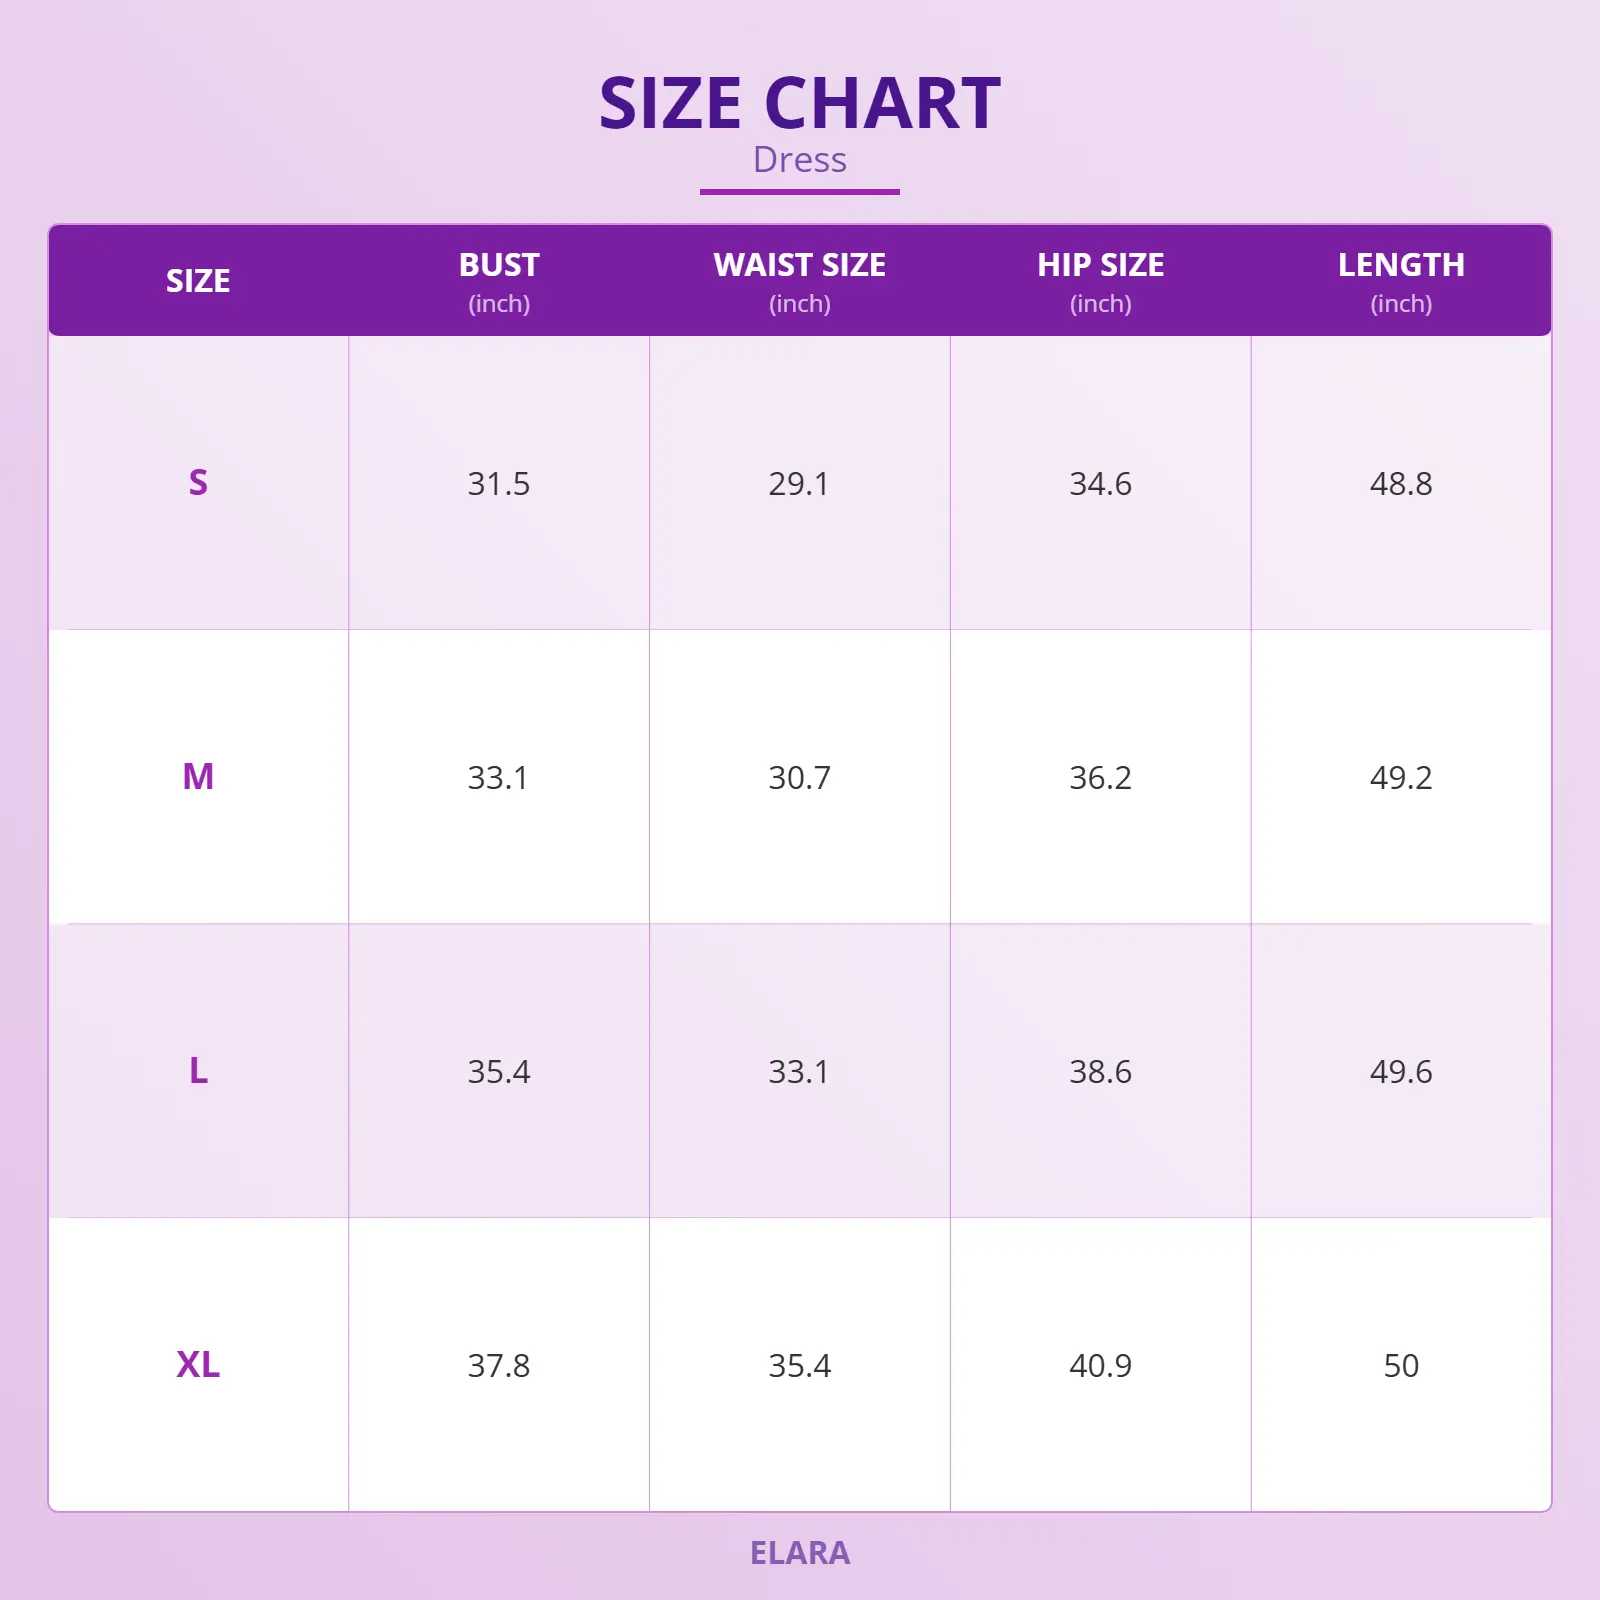Click the S size row label
Screen dimensions: 1600x1600
[x=198, y=483]
